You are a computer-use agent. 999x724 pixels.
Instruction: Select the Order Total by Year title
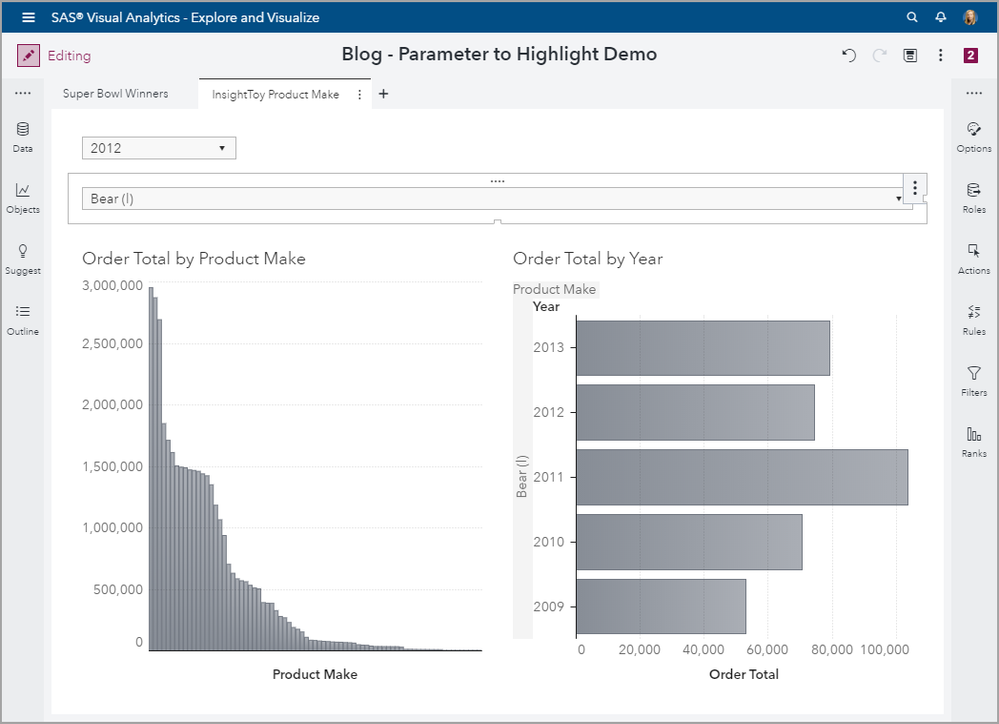[x=587, y=259]
